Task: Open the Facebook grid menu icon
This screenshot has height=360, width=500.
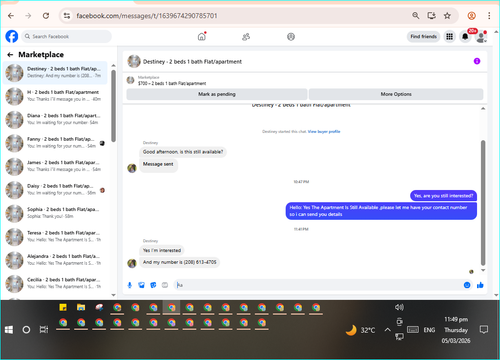Action: tap(450, 36)
